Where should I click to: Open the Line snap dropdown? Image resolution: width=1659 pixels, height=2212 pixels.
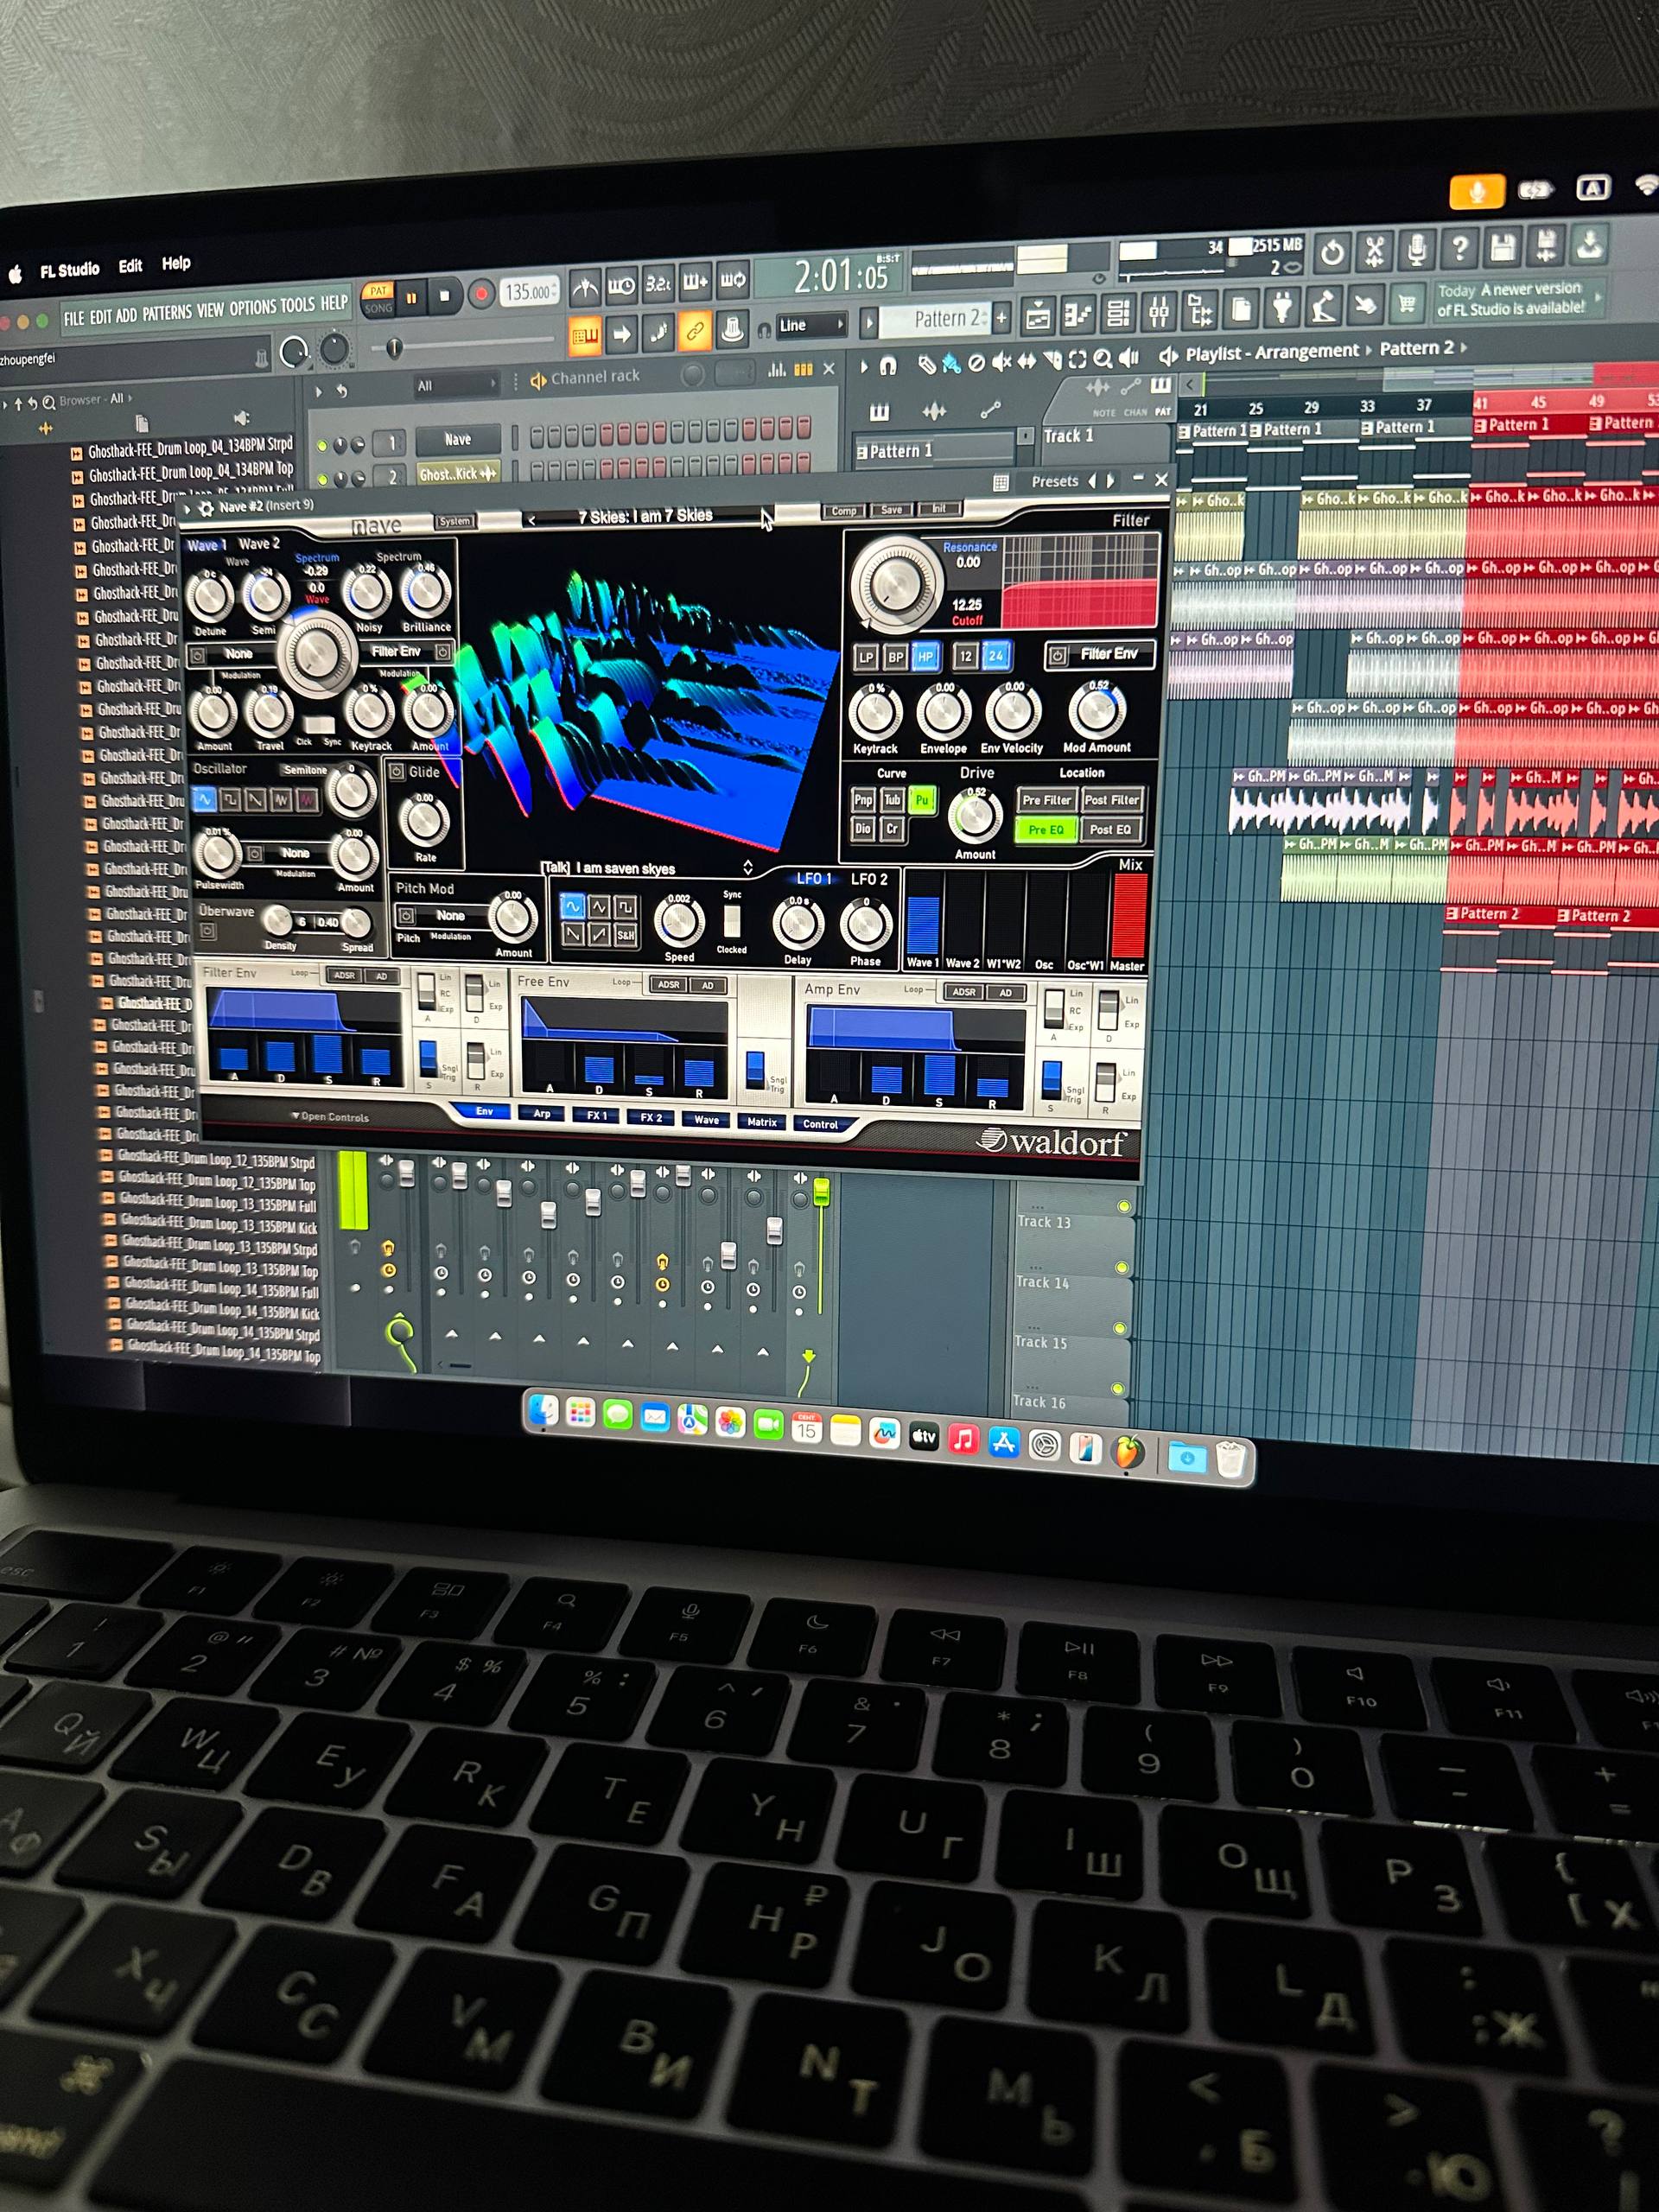(811, 325)
